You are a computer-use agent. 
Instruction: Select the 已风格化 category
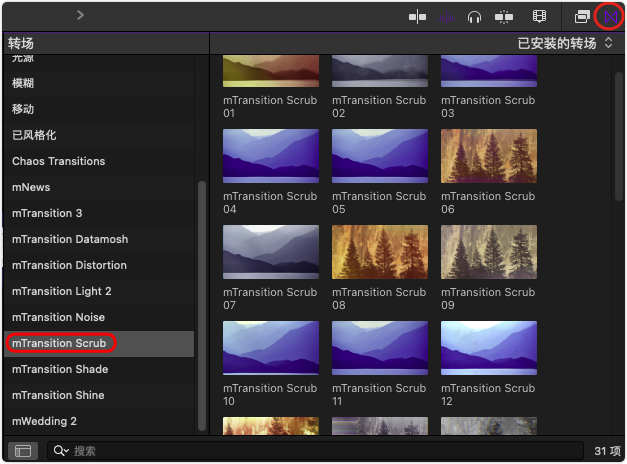click(99, 135)
